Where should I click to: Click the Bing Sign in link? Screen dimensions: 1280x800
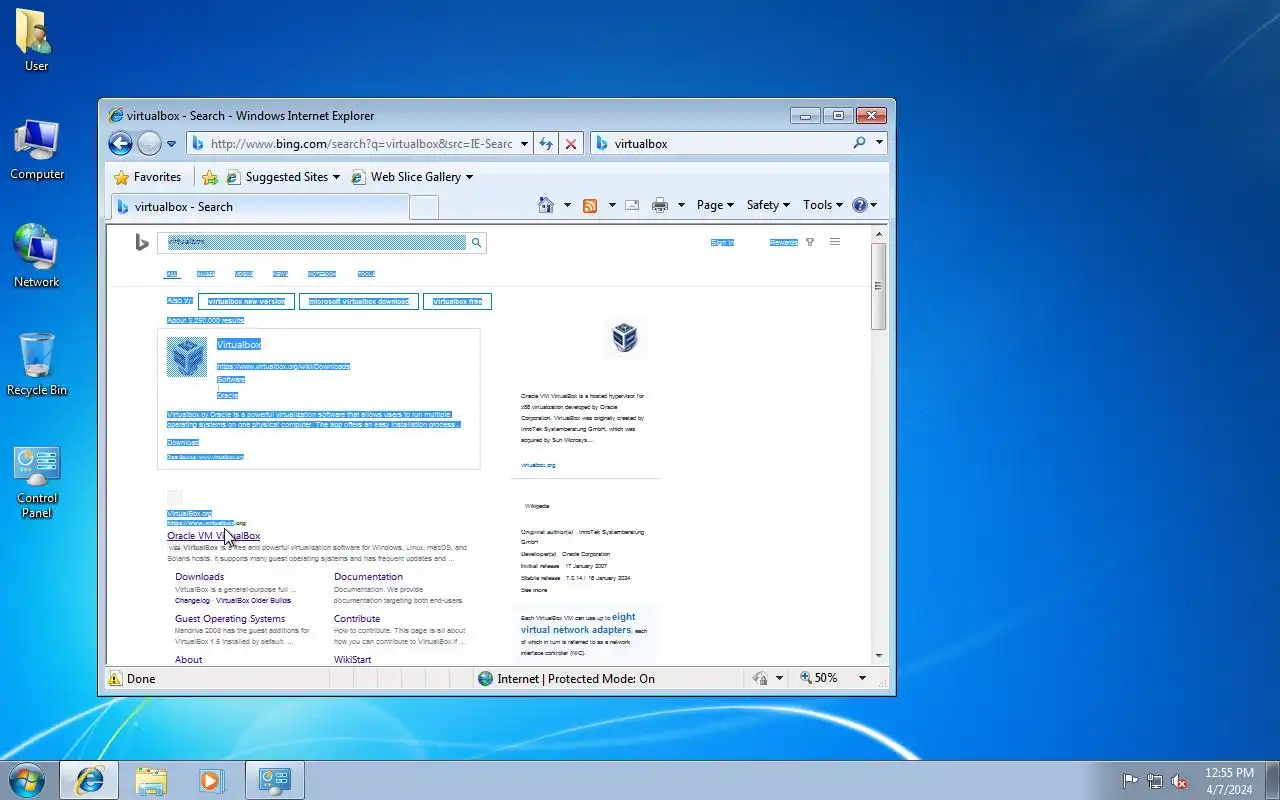pos(722,242)
